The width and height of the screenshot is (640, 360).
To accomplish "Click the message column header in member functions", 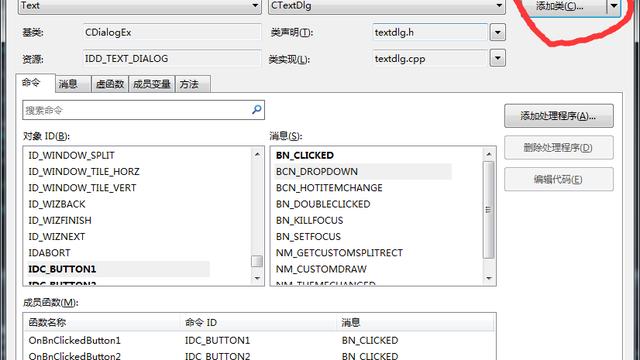I will pyautogui.click(x=416, y=322).
